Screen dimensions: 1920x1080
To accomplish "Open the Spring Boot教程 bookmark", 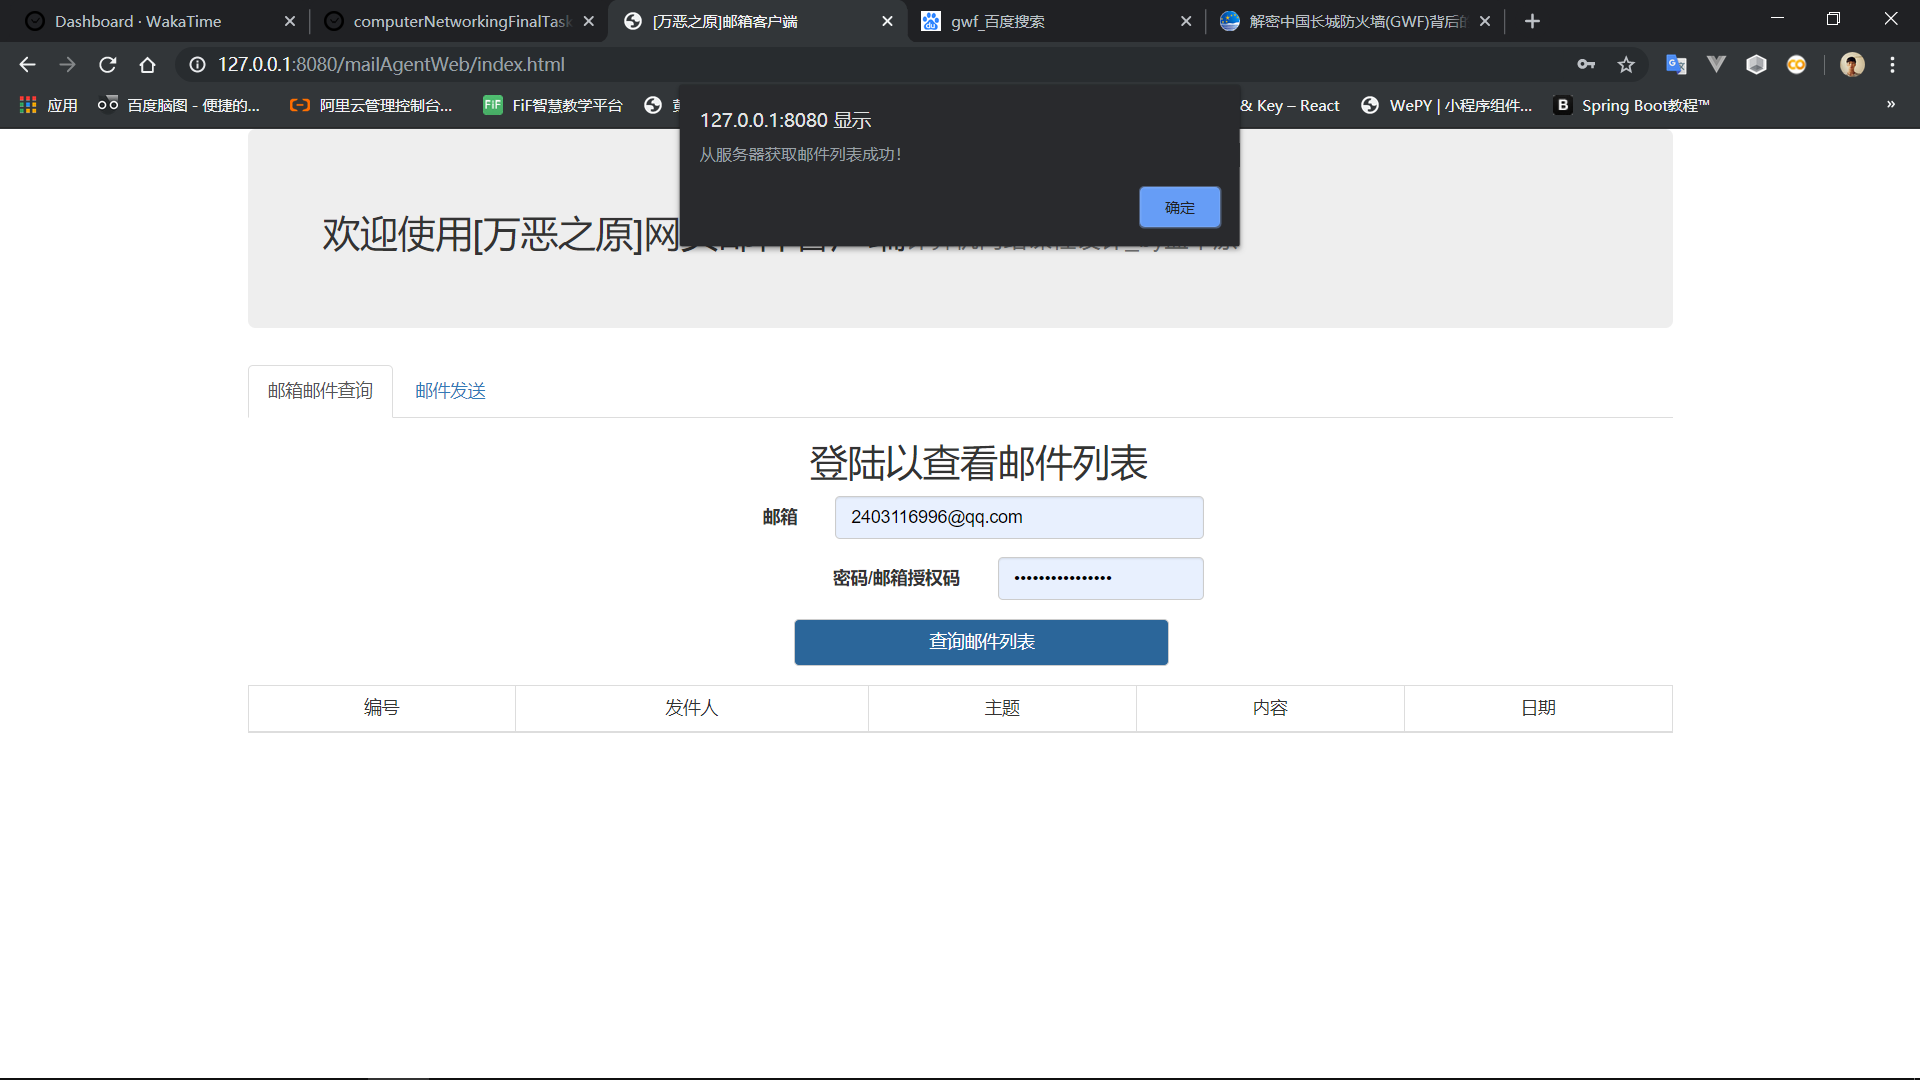I will tap(1632, 105).
